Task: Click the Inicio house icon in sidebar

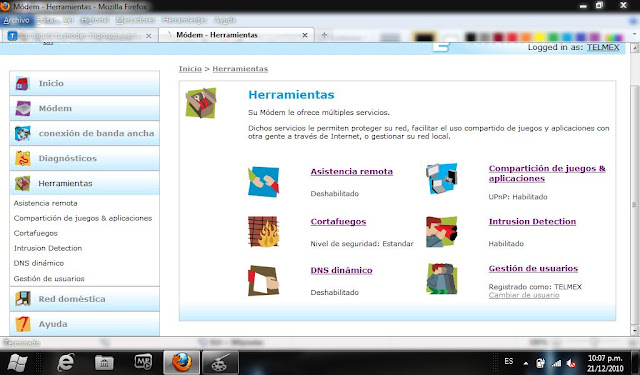Action: pos(22,83)
